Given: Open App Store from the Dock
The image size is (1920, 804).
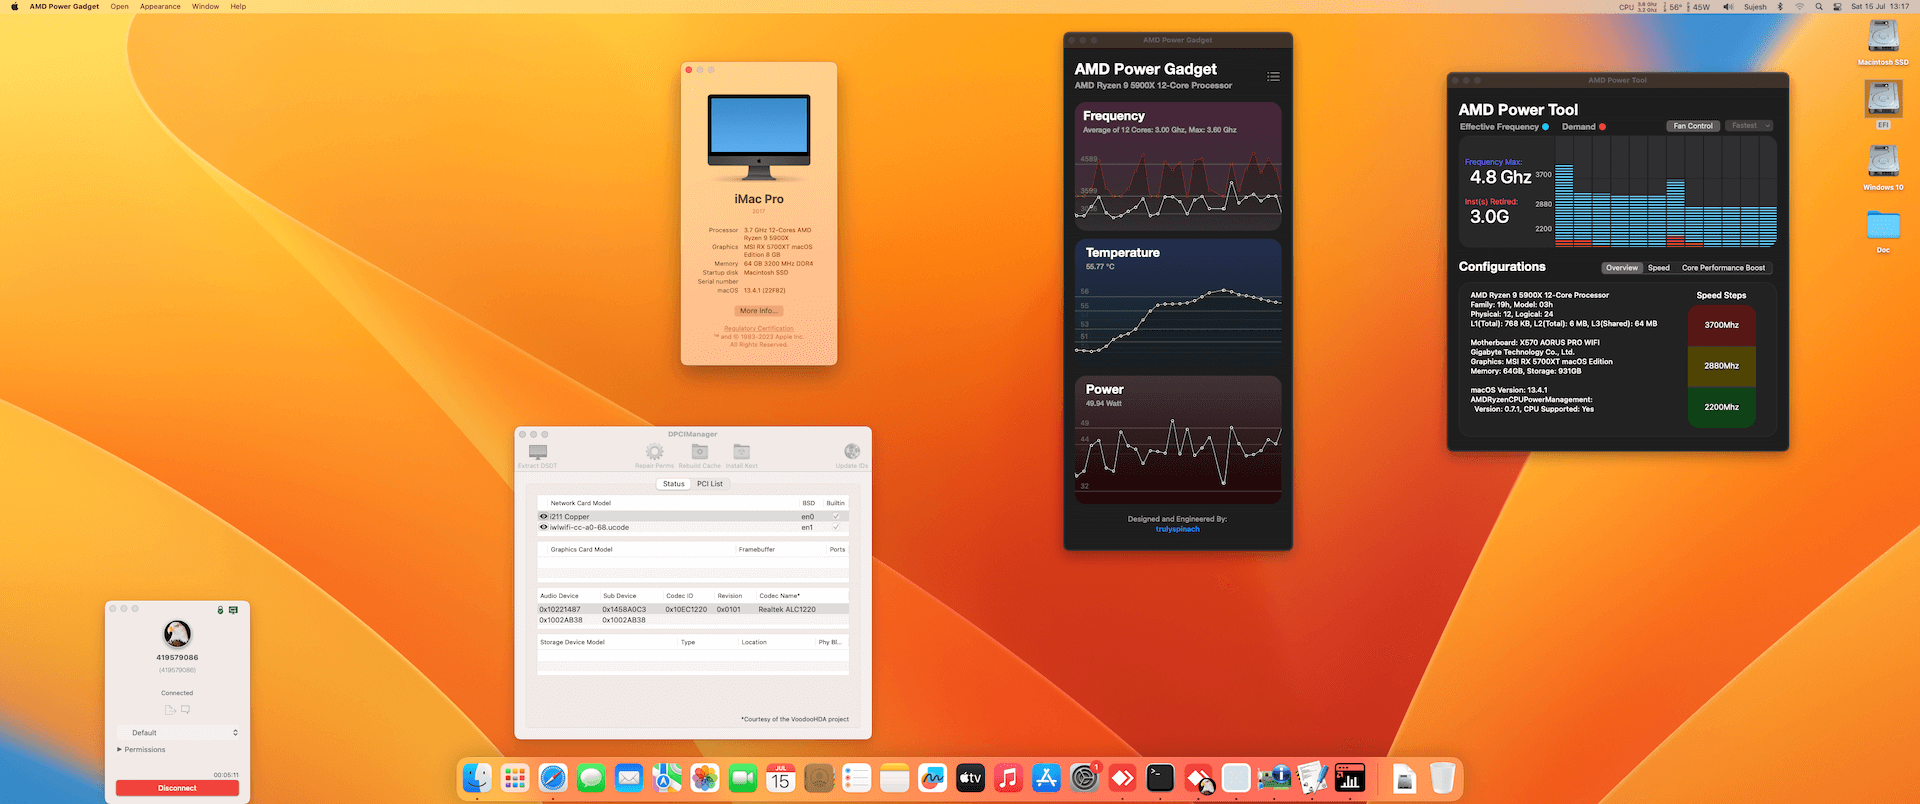Looking at the screenshot, I should coord(1047,778).
